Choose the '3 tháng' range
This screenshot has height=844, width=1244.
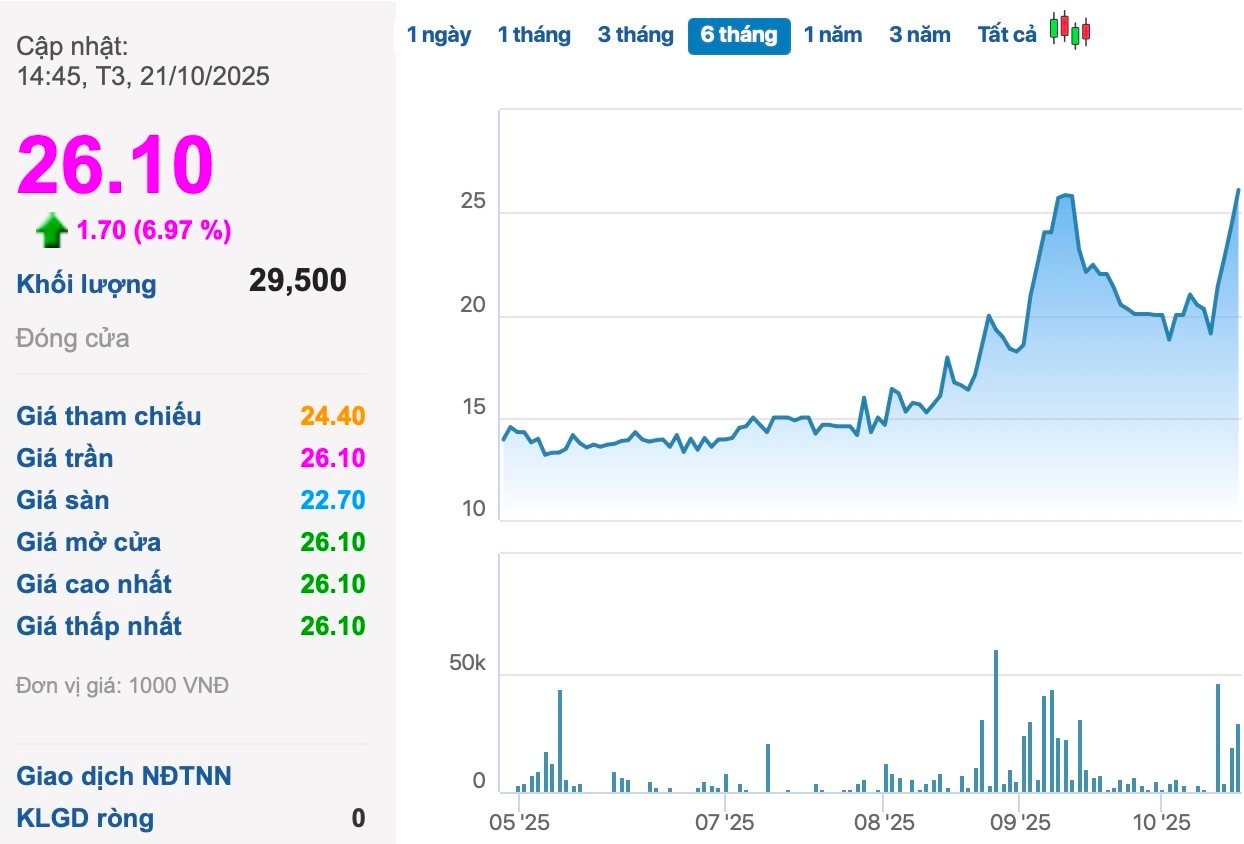pyautogui.click(x=636, y=35)
